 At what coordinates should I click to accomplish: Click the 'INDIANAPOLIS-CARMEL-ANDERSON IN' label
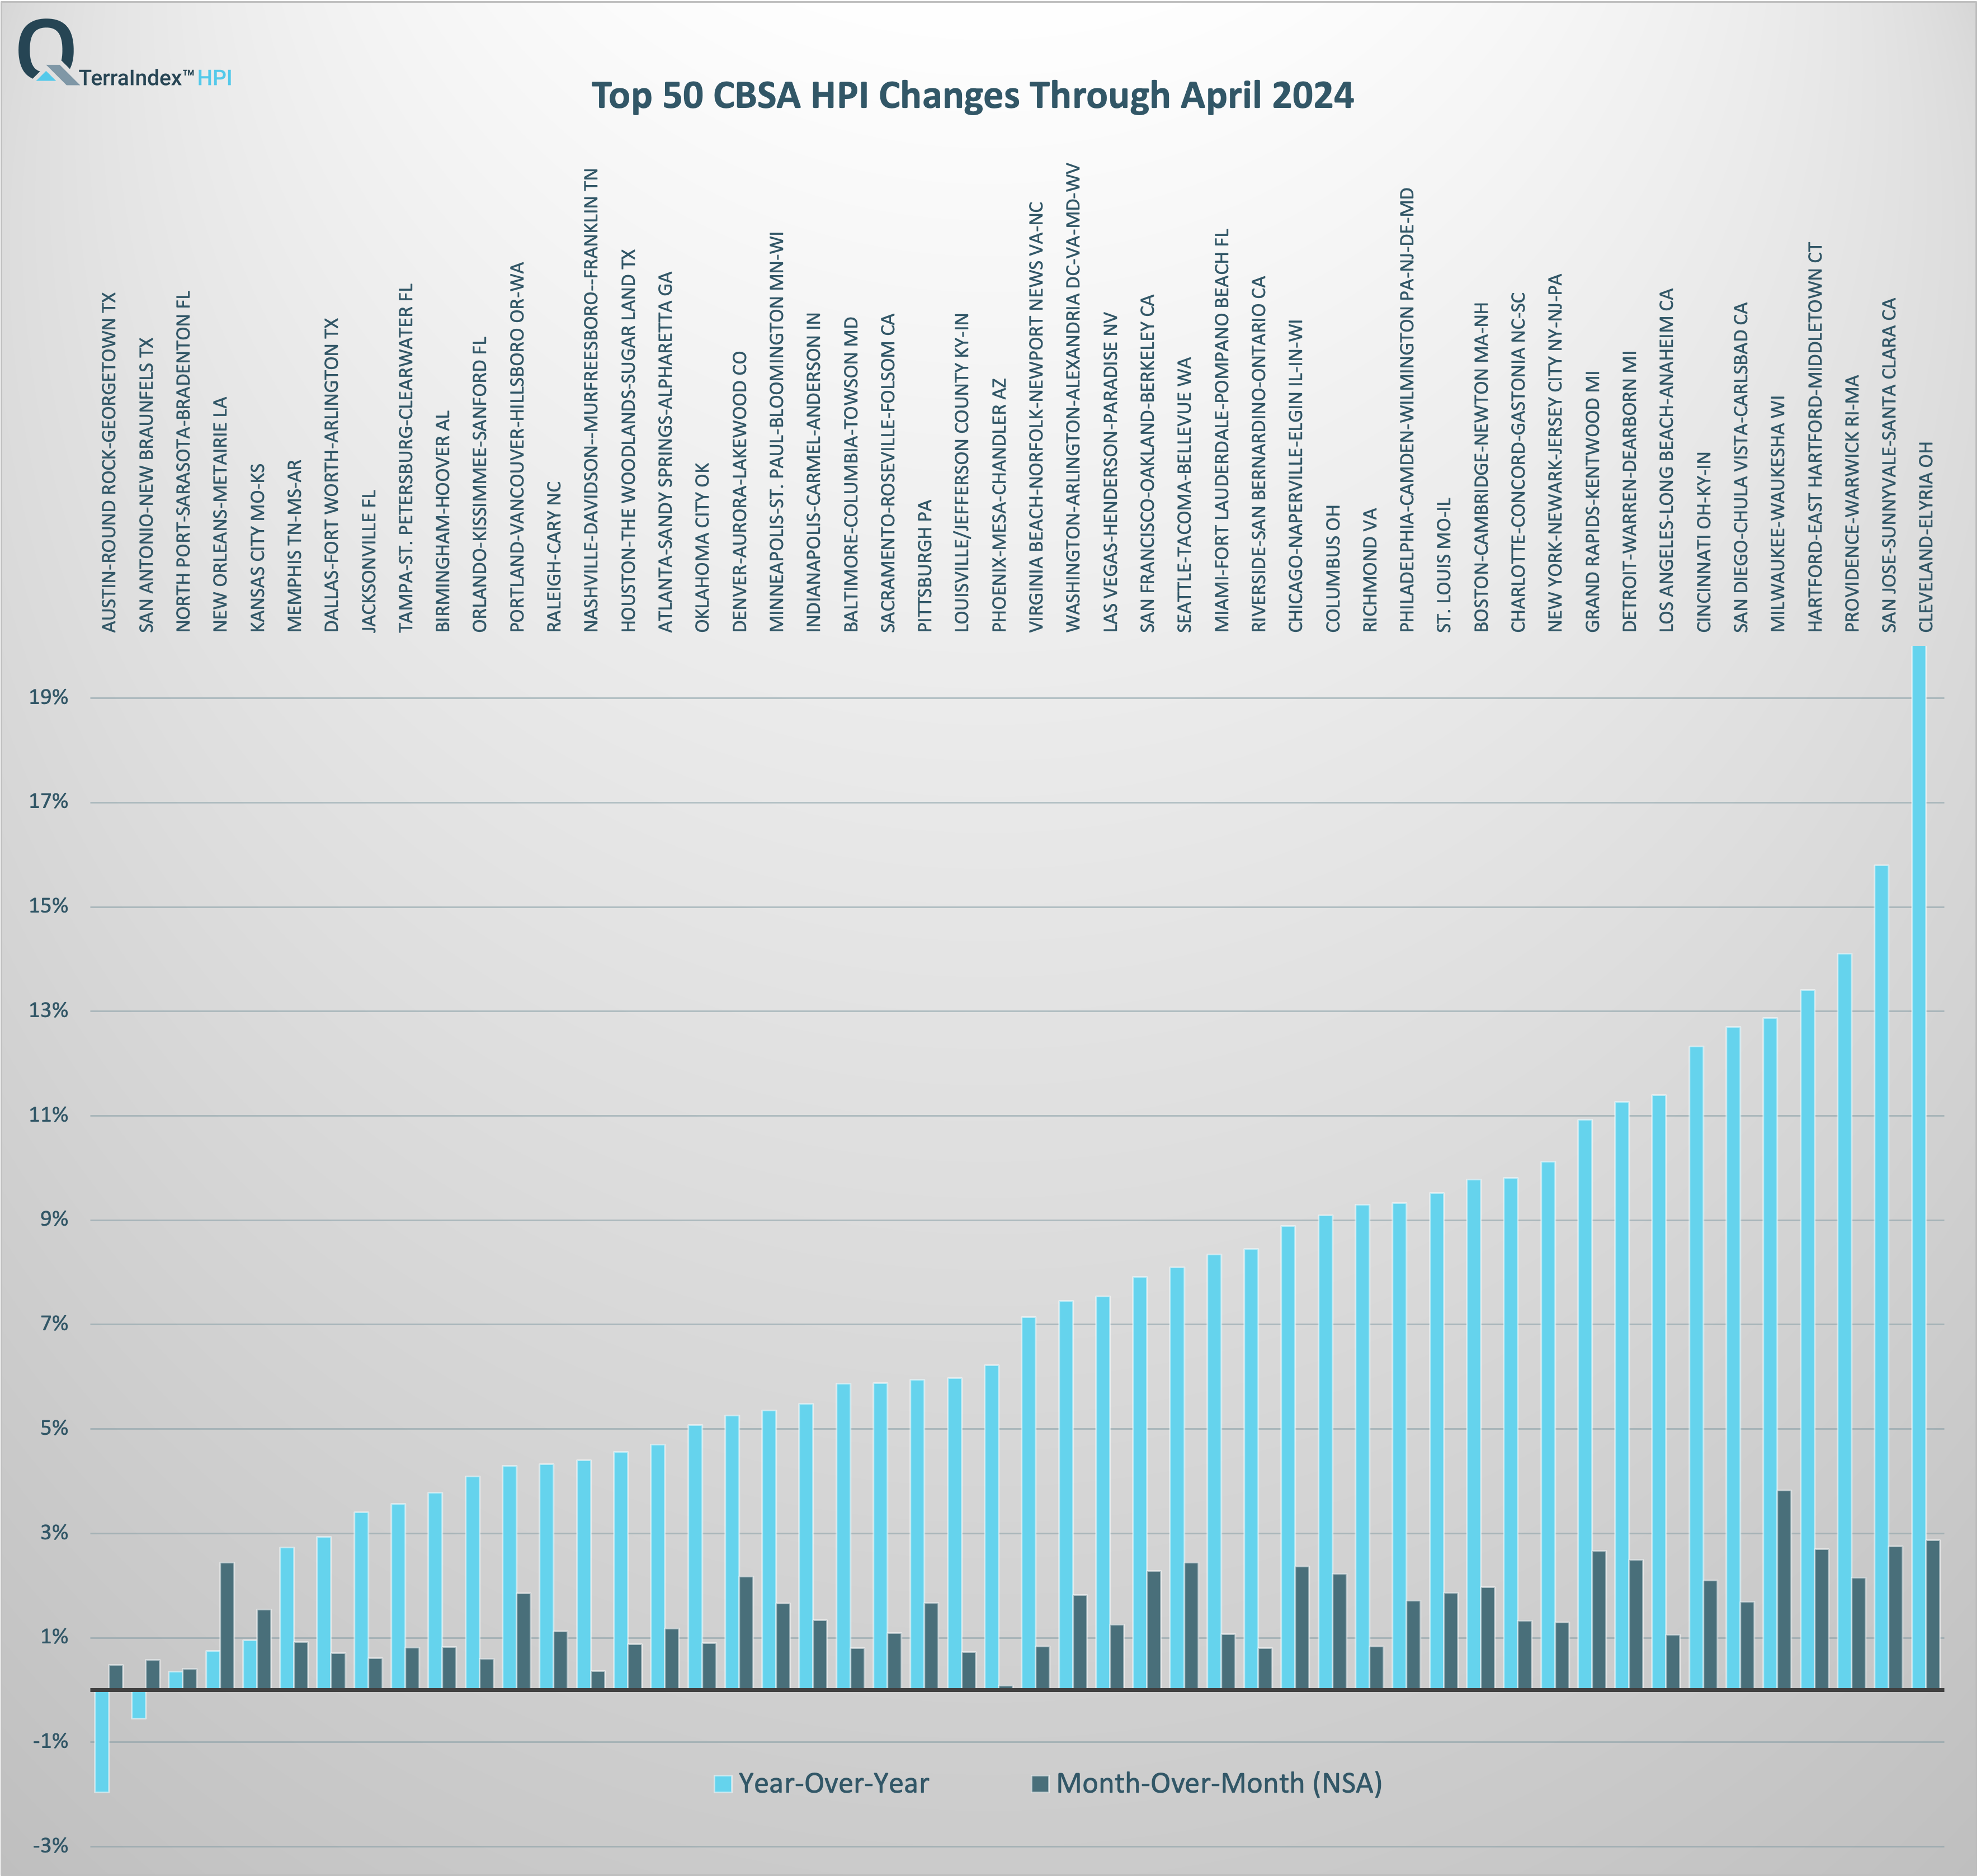point(813,473)
